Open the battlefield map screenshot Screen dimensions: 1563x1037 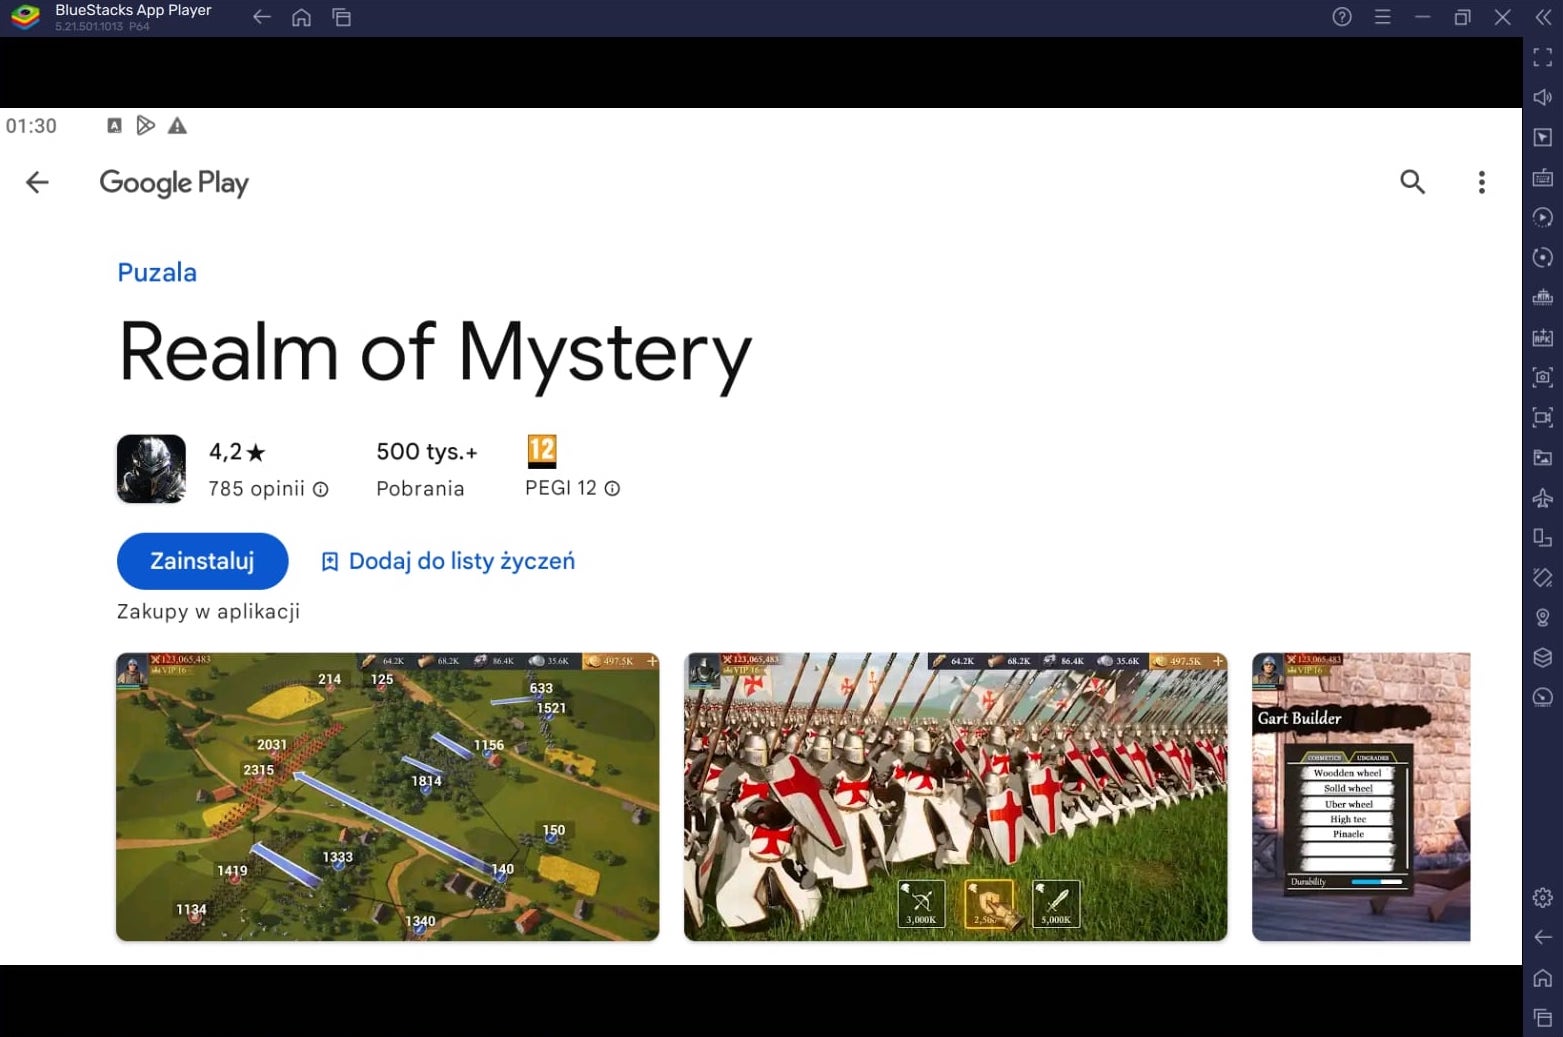click(x=387, y=796)
